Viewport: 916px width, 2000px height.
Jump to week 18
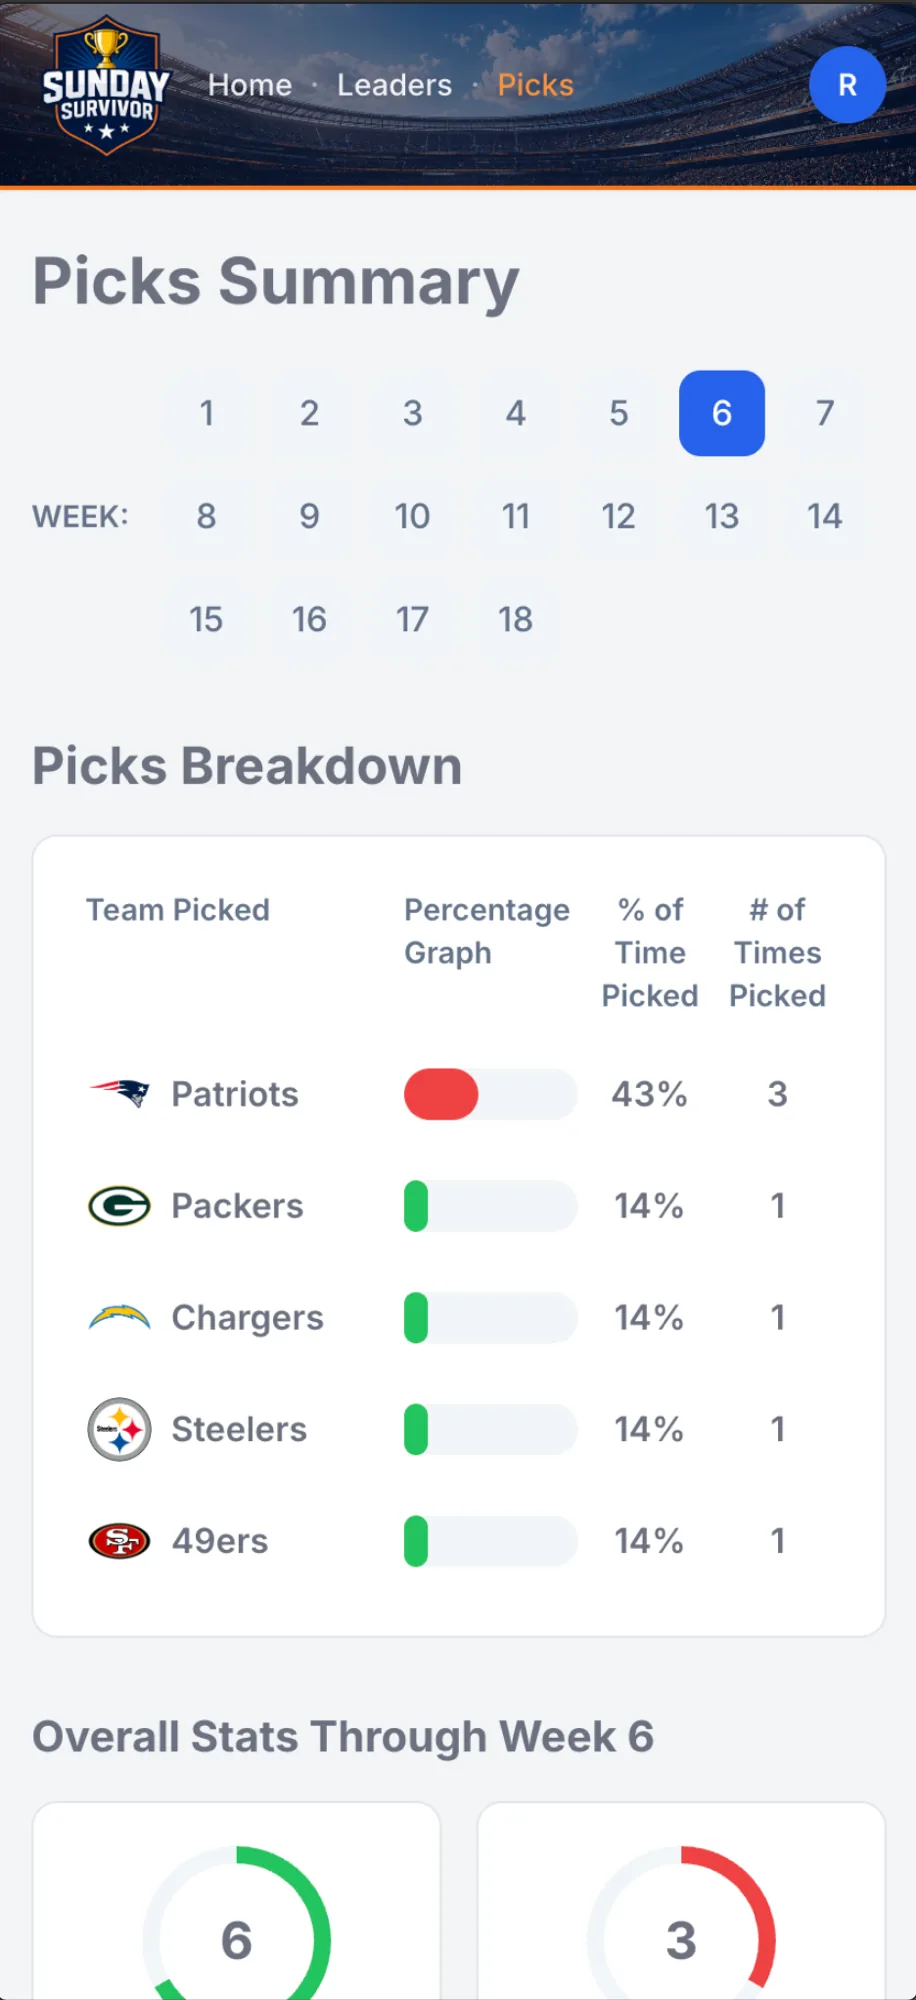point(515,619)
